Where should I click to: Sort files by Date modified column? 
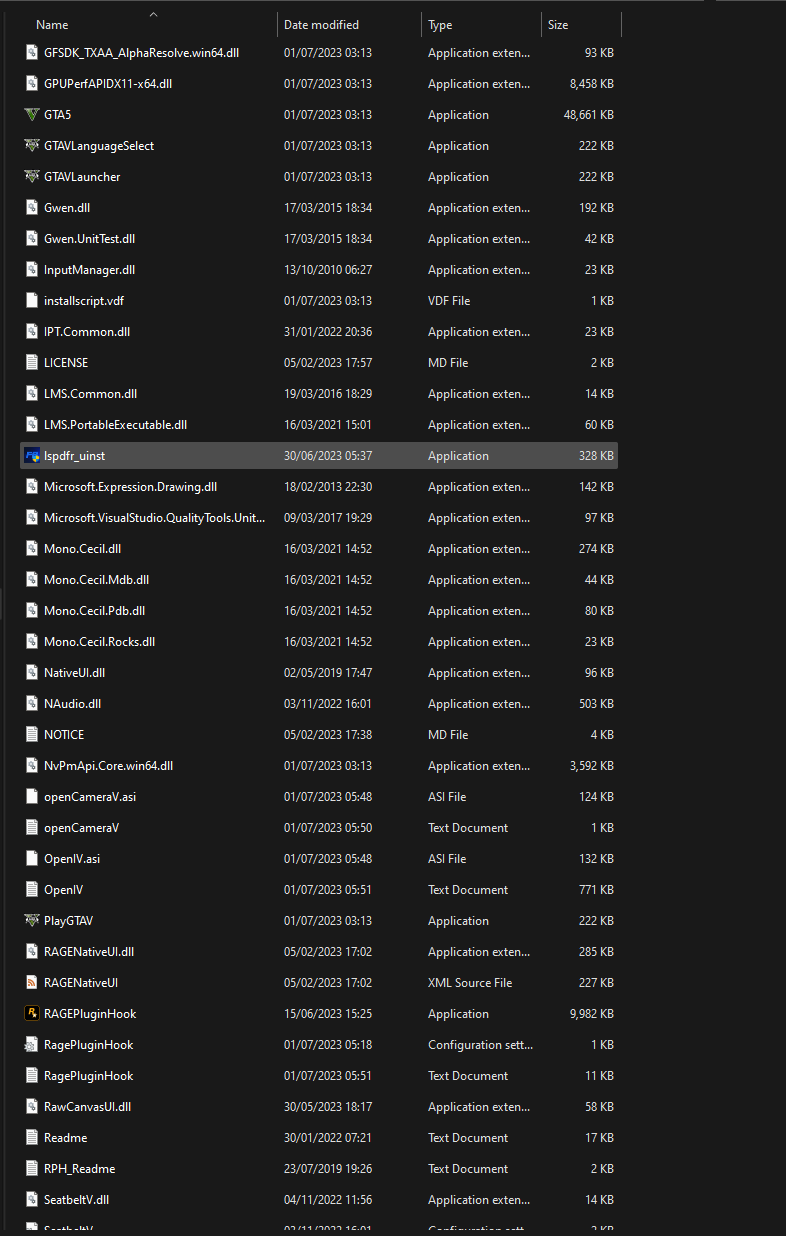tap(321, 25)
